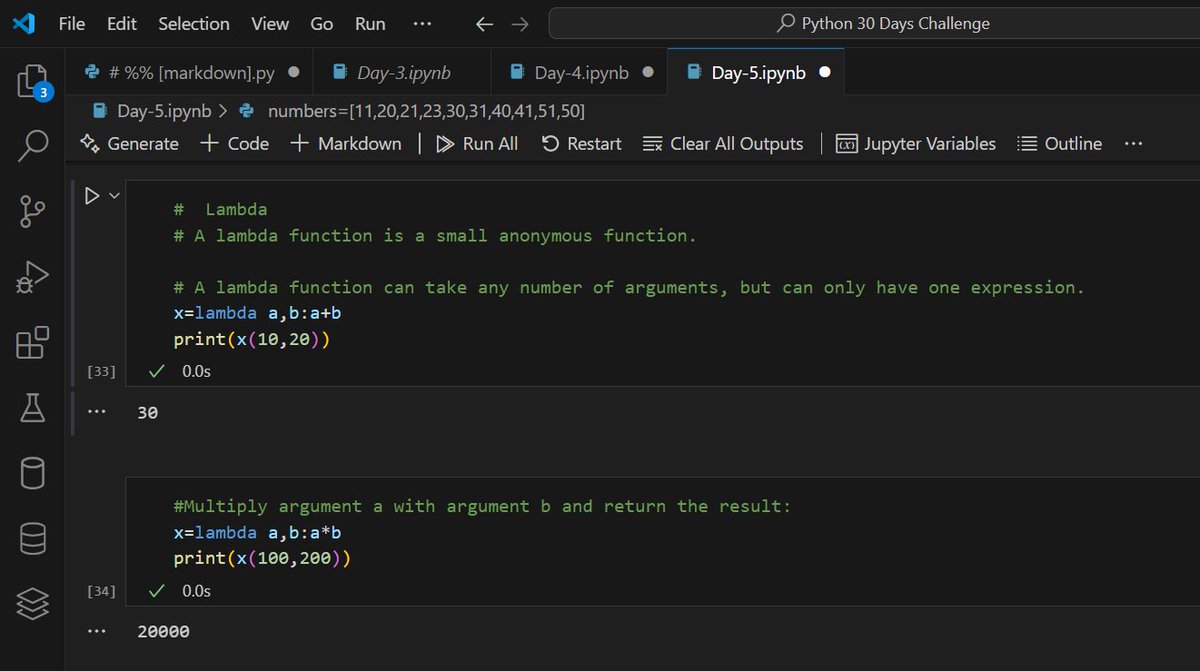Open run options dropdown beside cell run button
The height and width of the screenshot is (671, 1200).
click(x=114, y=196)
